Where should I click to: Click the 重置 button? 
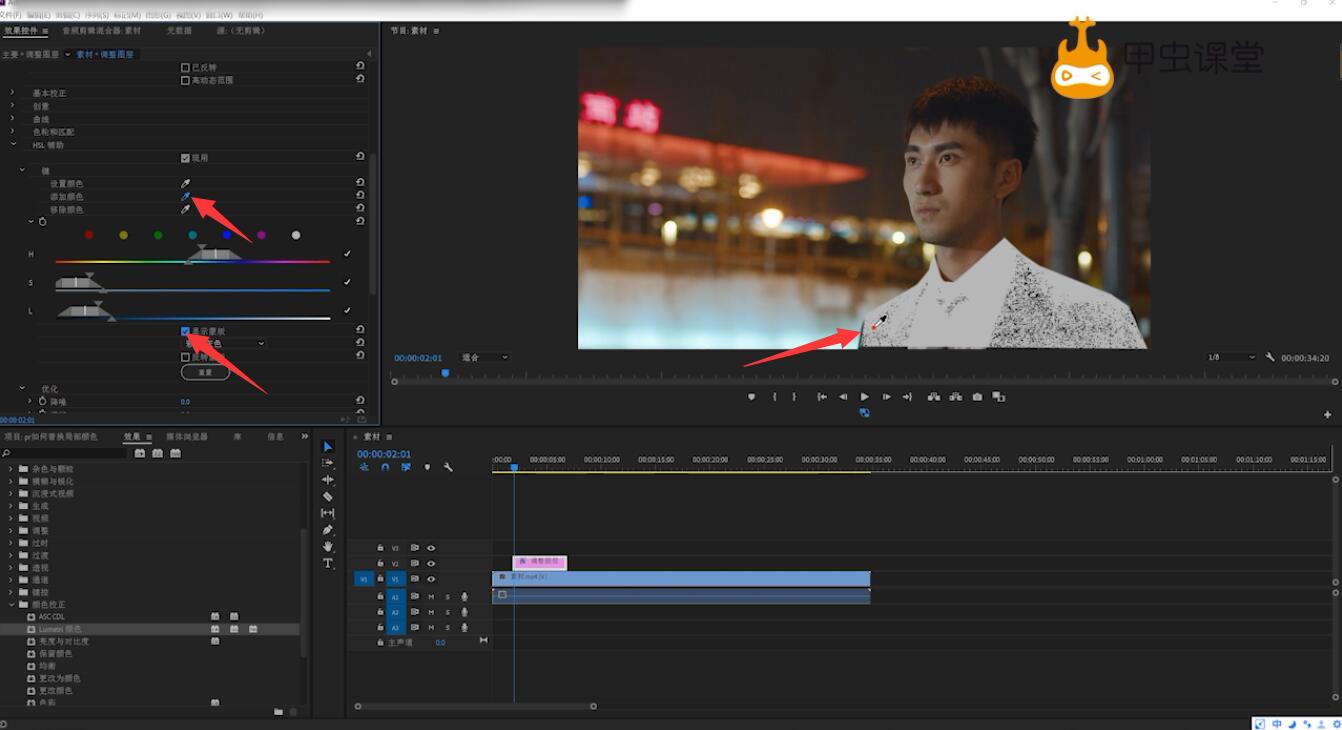pos(205,372)
